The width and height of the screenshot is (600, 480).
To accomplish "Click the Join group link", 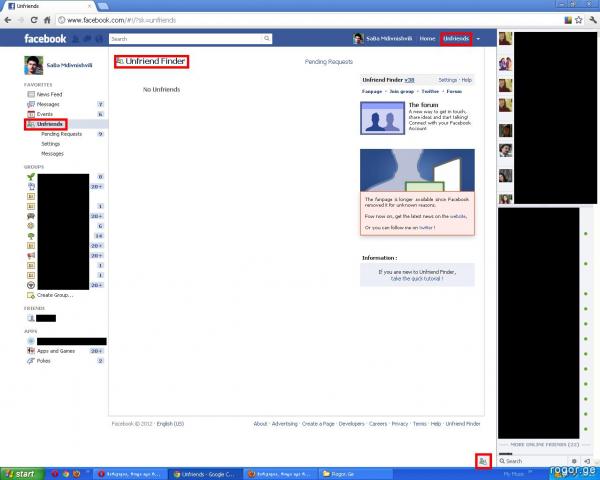I will (x=402, y=91).
